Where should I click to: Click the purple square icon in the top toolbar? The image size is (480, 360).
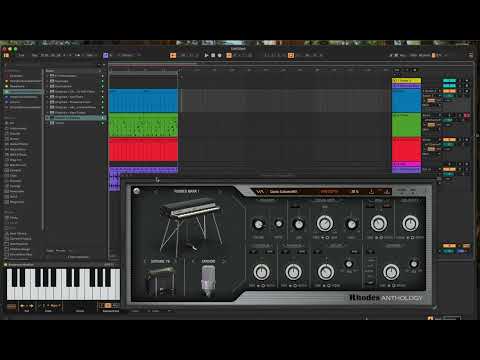pyautogui.click(x=106, y=55)
